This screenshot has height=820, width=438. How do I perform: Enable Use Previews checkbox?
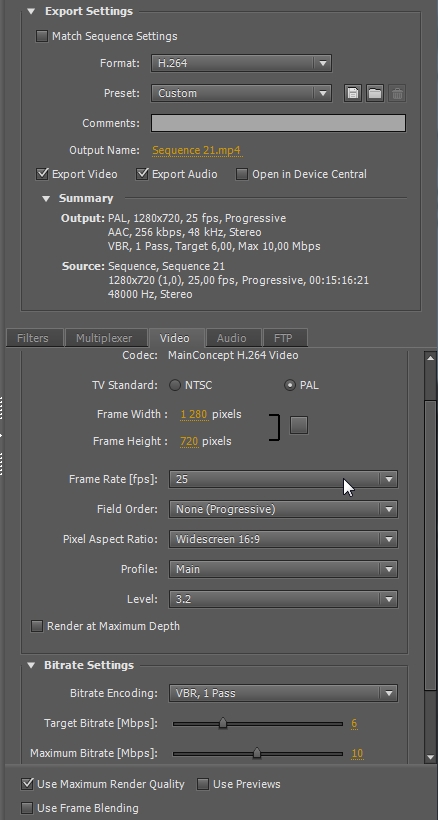tap(203, 784)
